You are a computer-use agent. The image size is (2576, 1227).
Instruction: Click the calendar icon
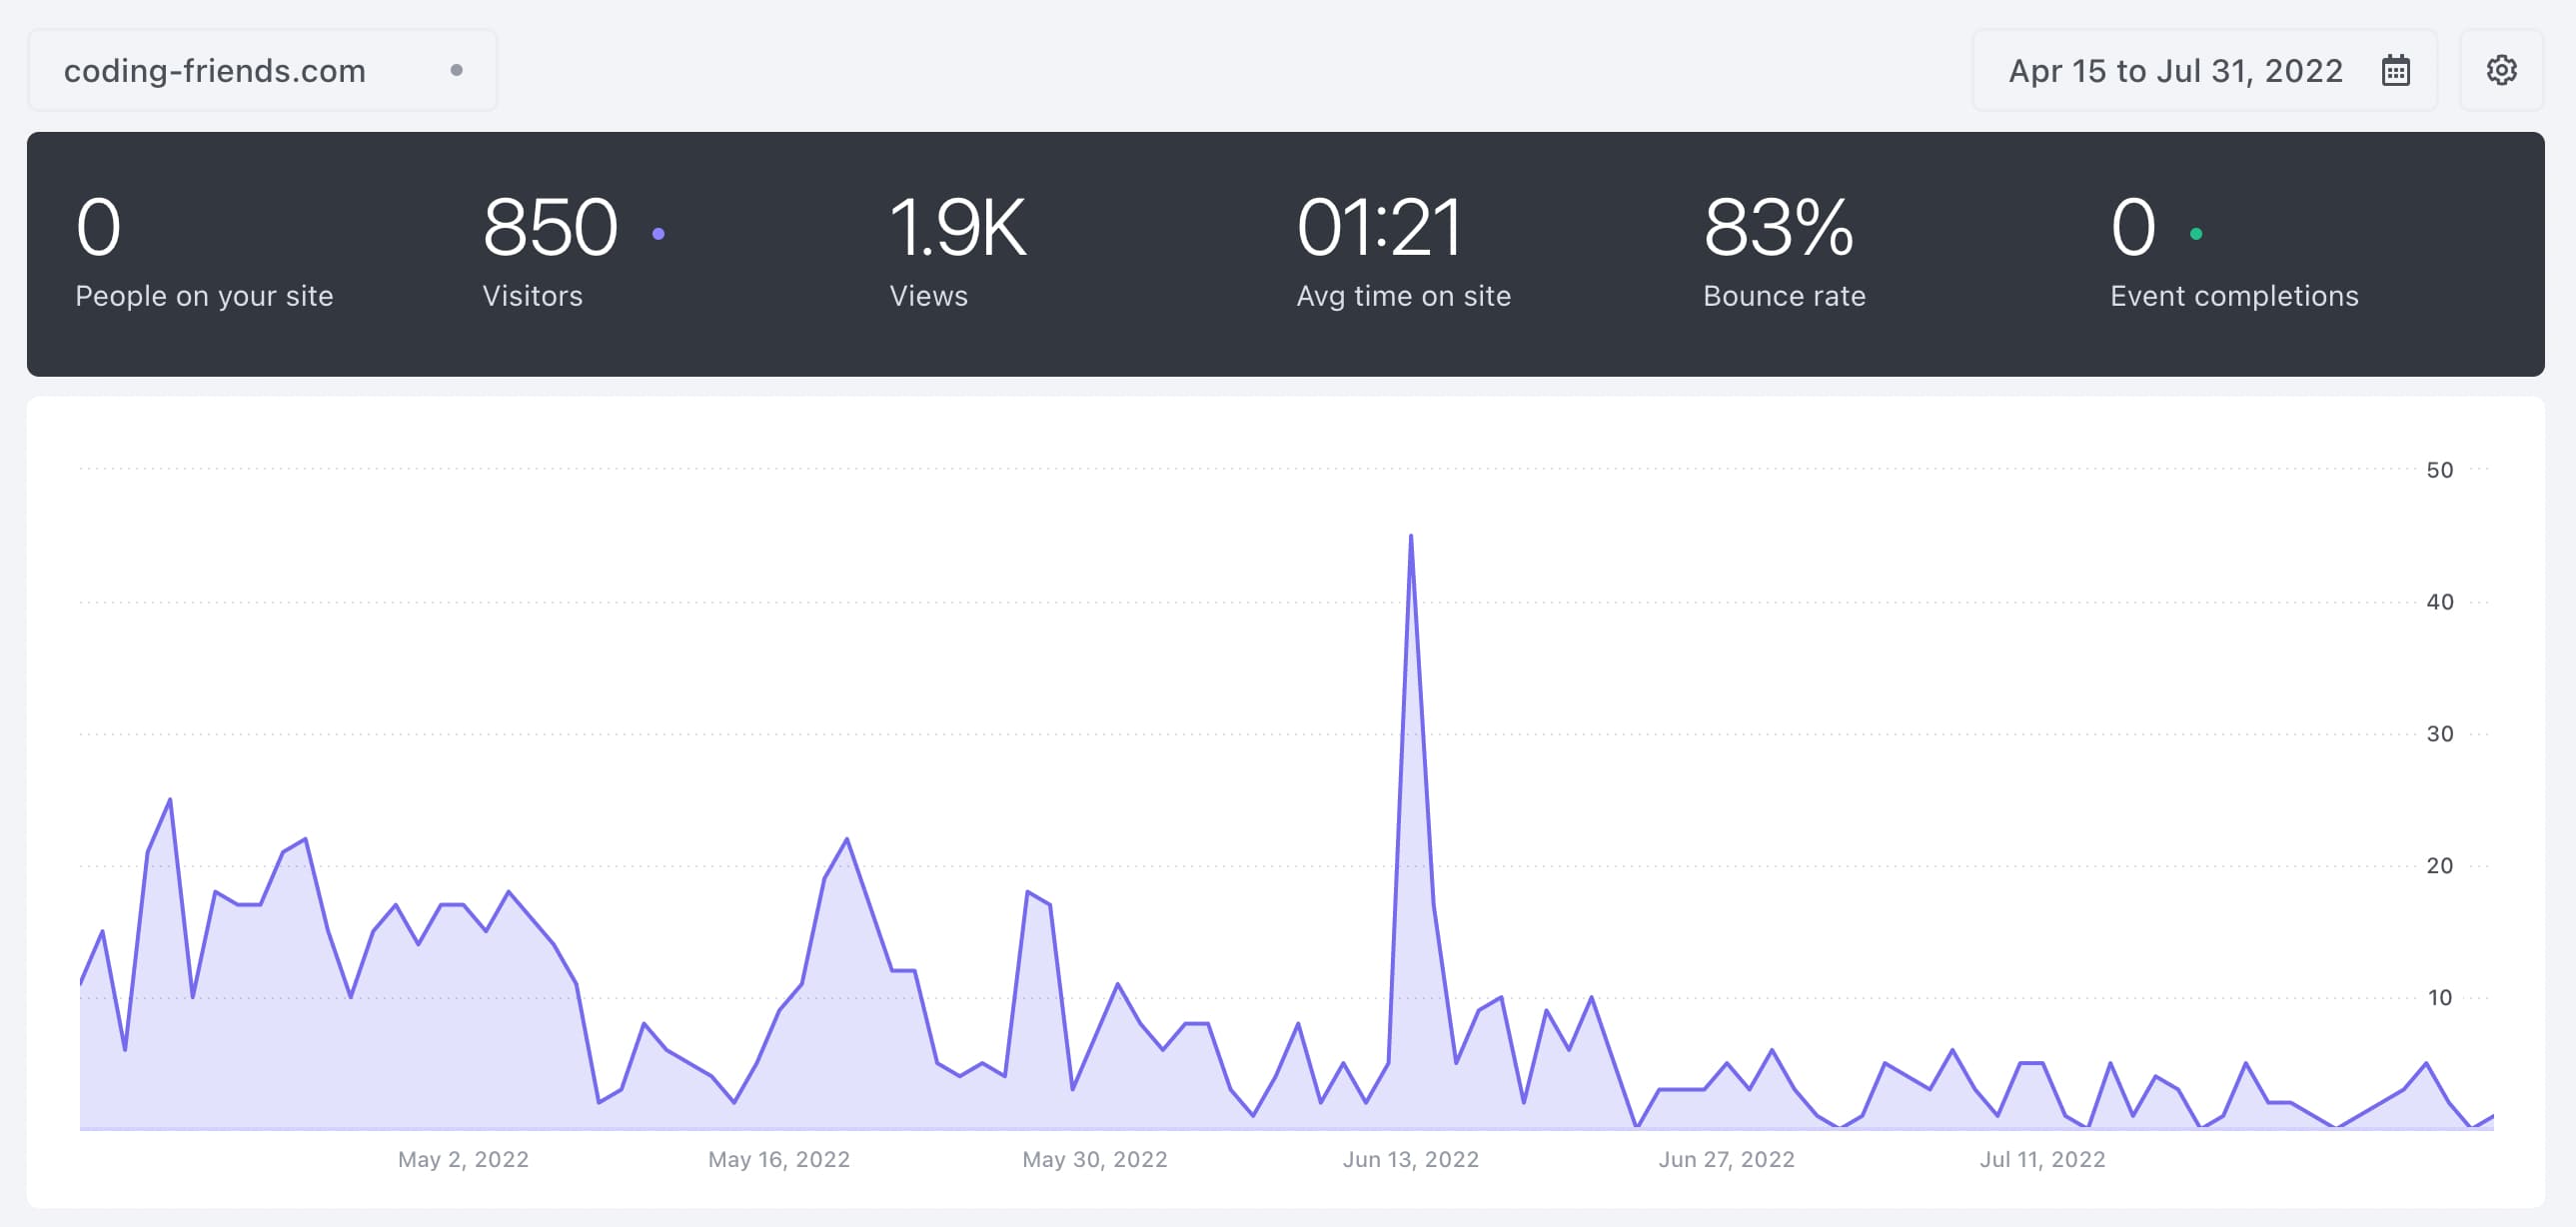[2396, 70]
